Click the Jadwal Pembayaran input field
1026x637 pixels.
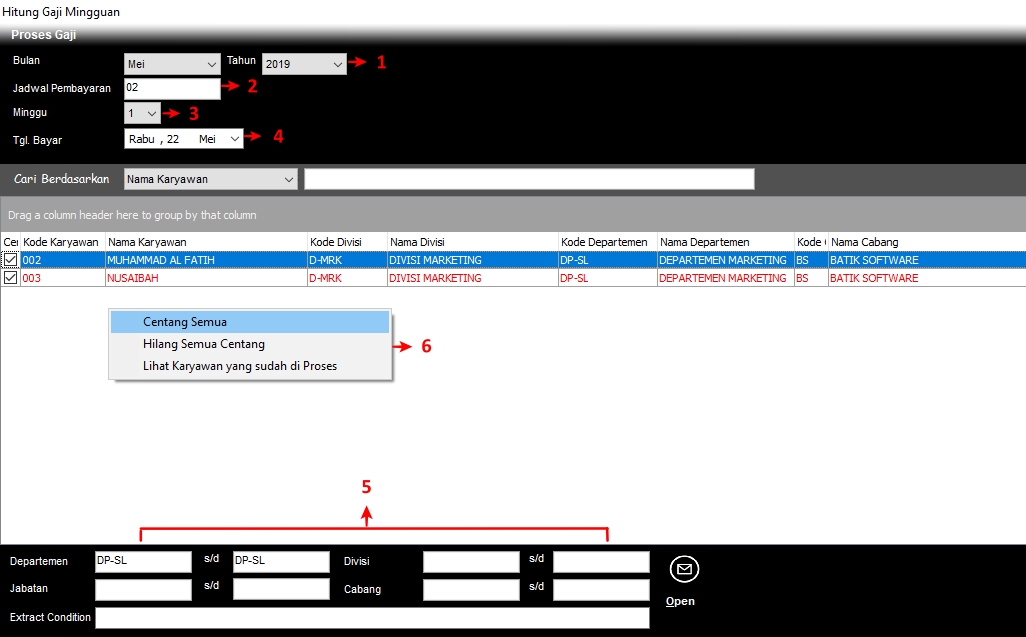(172, 89)
